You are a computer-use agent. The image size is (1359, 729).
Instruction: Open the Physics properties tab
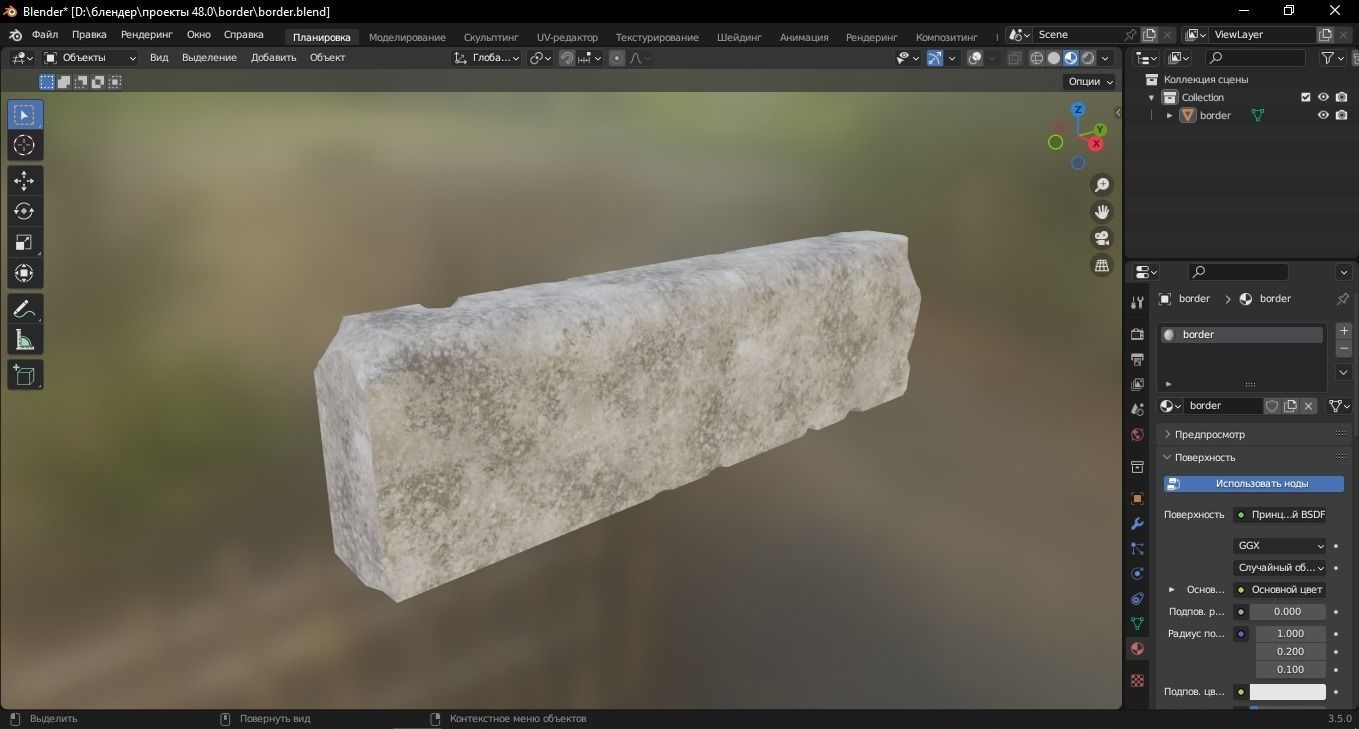click(1137, 574)
